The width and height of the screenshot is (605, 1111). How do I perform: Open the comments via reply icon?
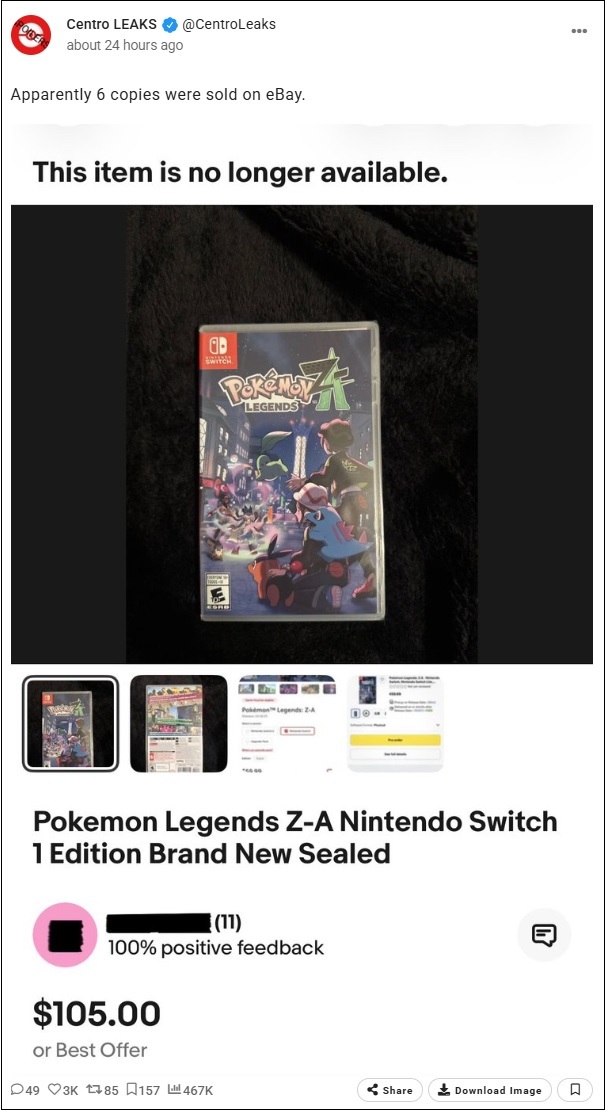(x=17, y=1090)
